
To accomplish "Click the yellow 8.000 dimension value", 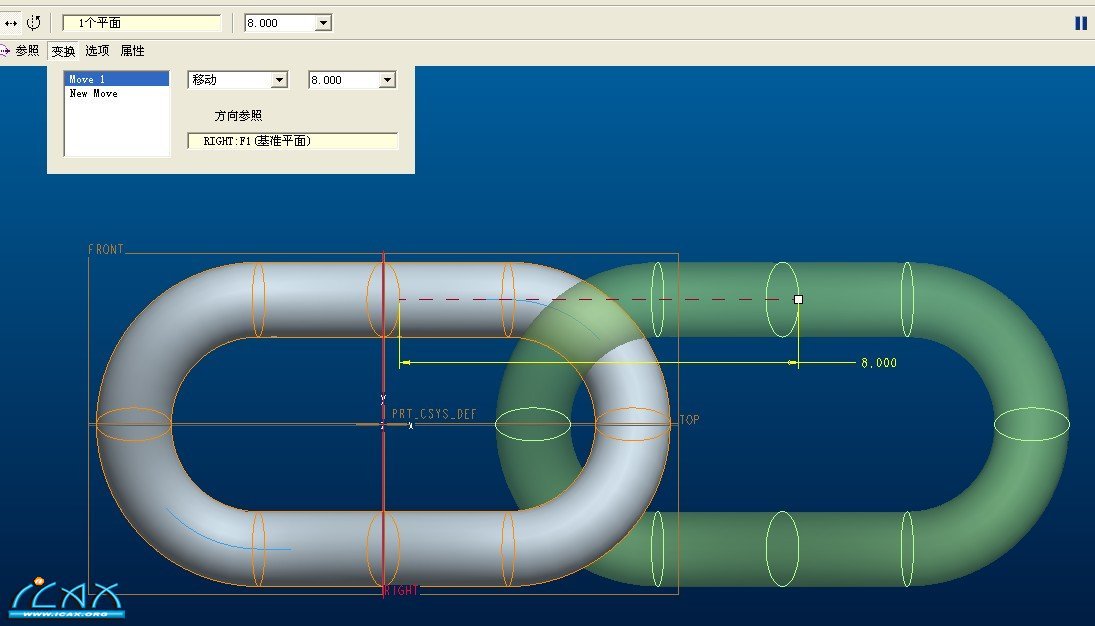I will (878, 363).
